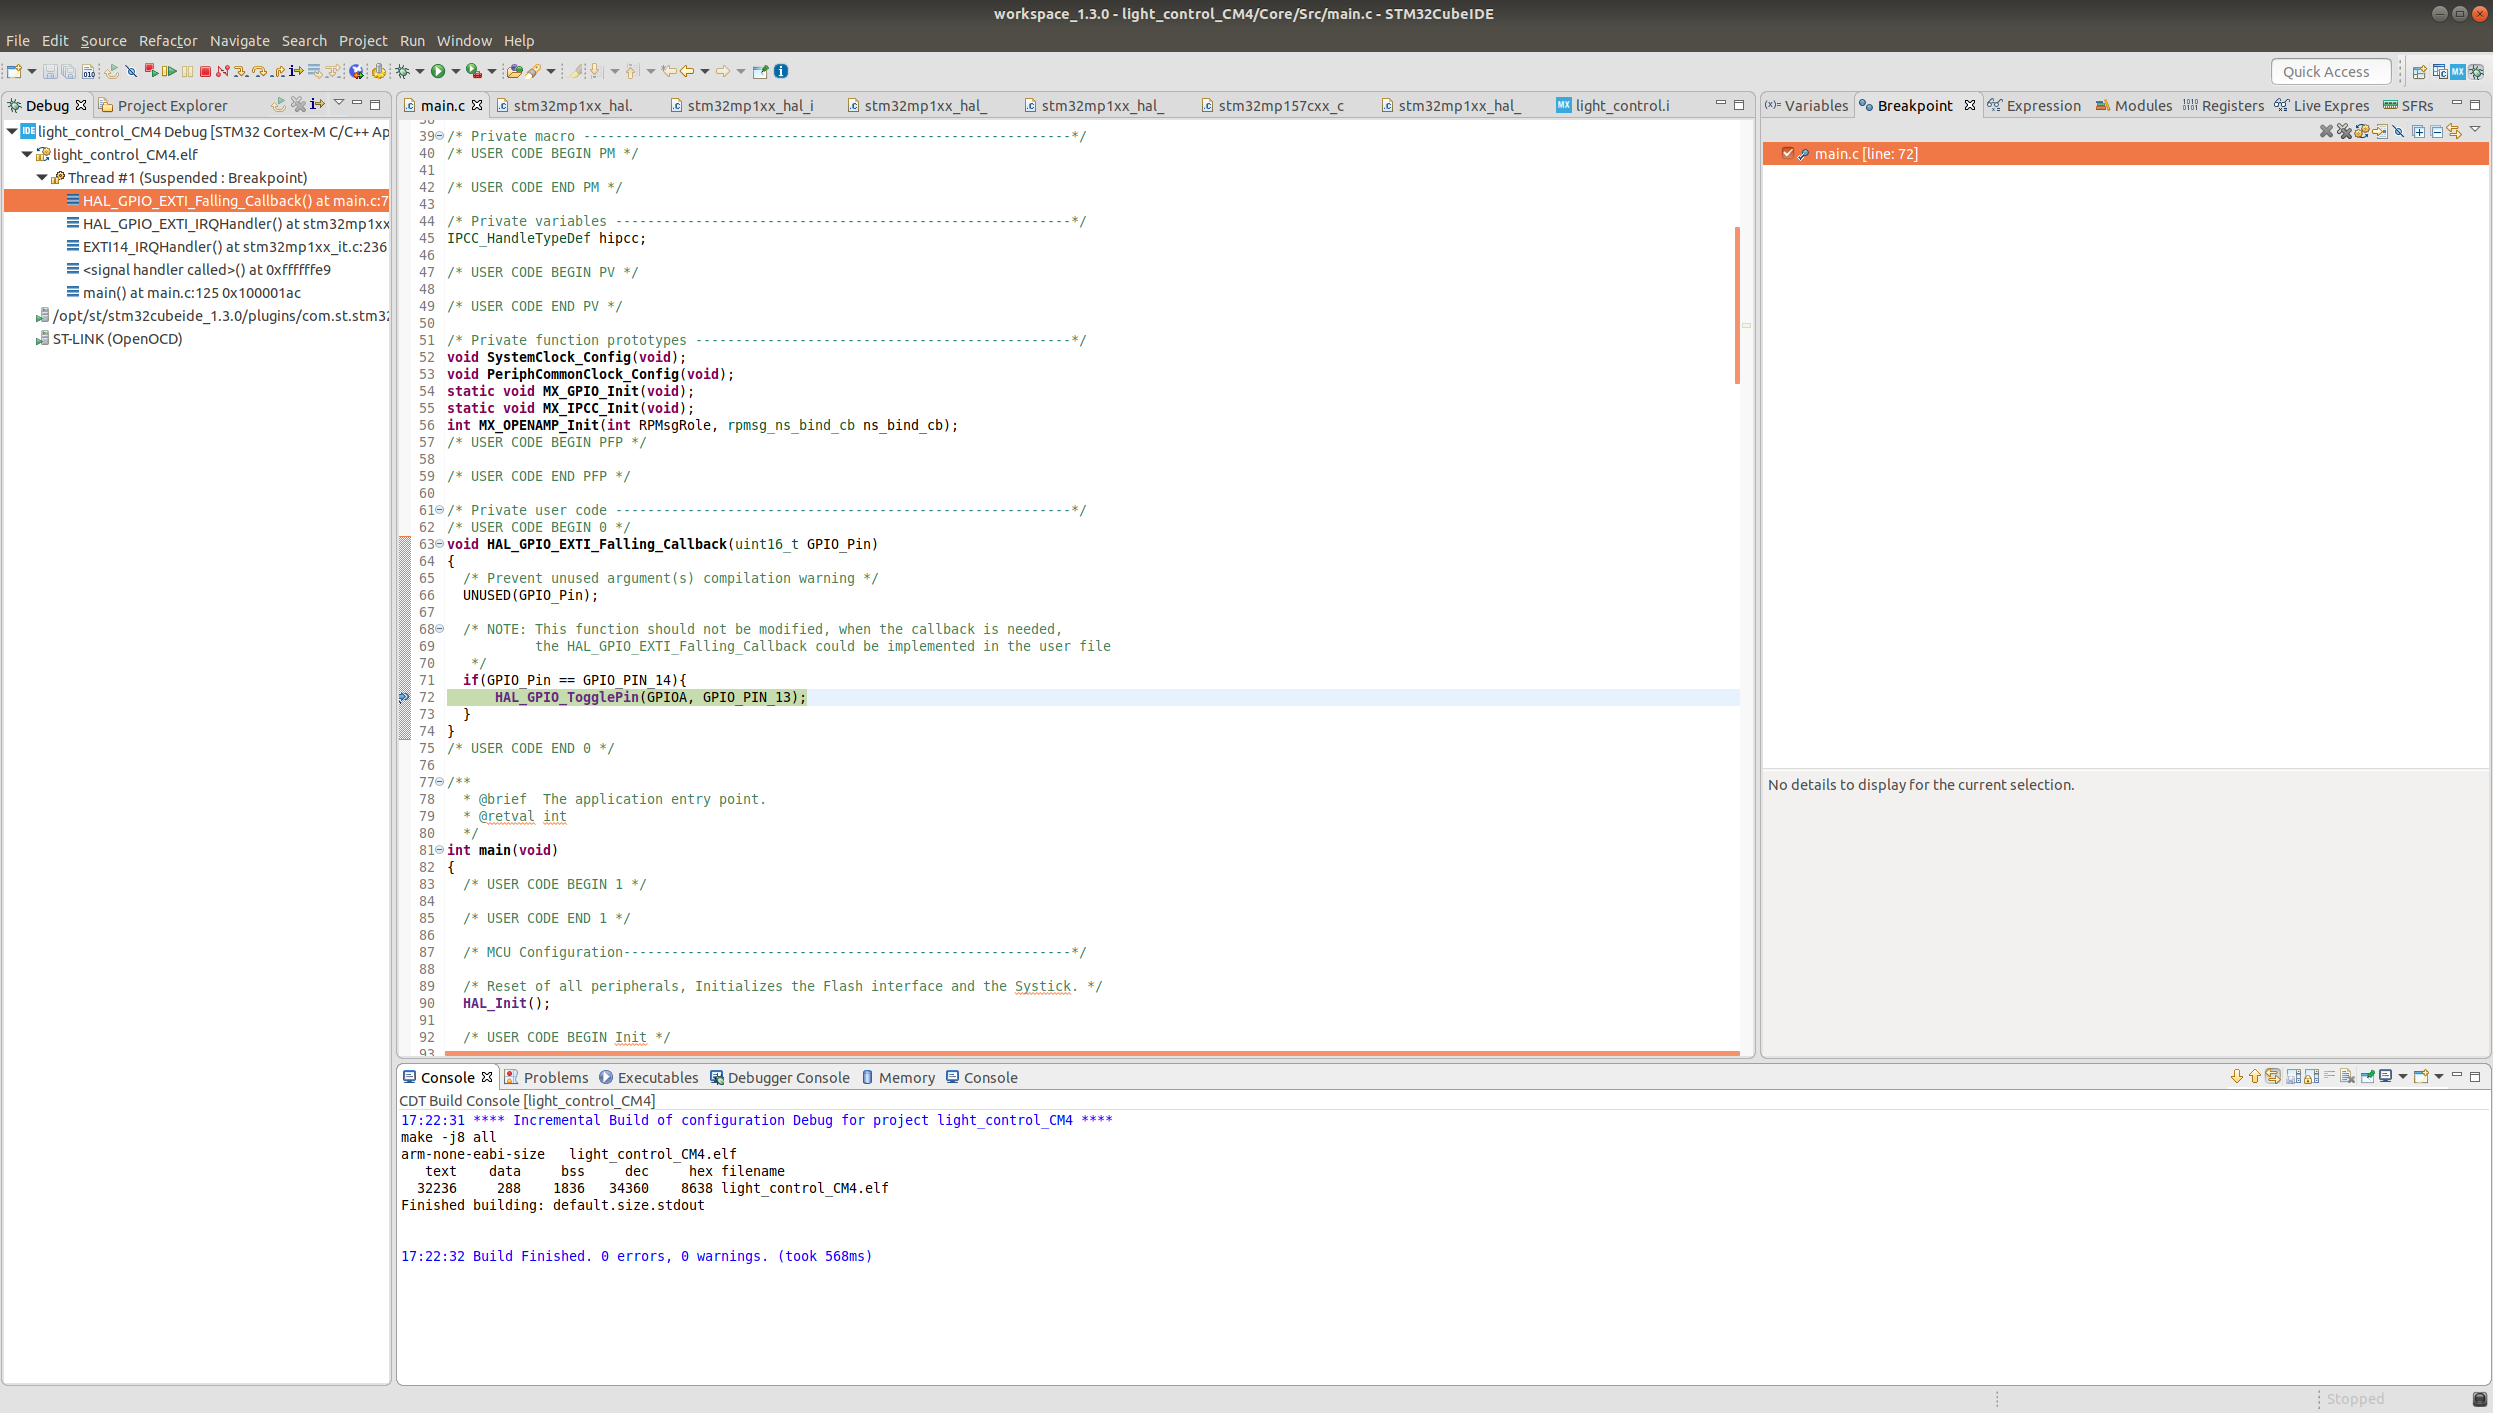This screenshot has width=2493, height=1413.
Task: Click the Back navigation arrow icon
Action: click(x=687, y=71)
